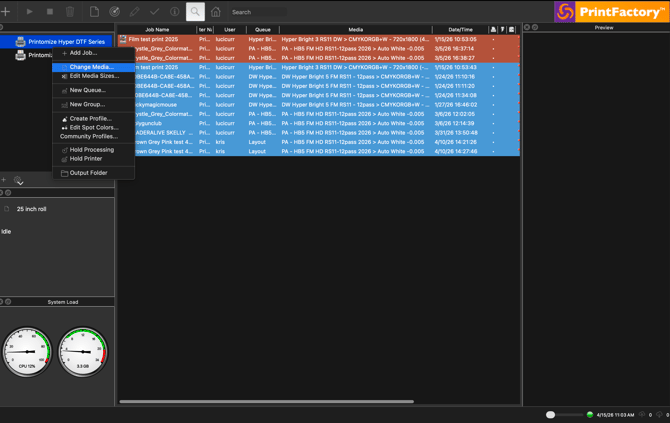
Task: Select job dated 3/5/26 16:38:27
Action: point(319,58)
